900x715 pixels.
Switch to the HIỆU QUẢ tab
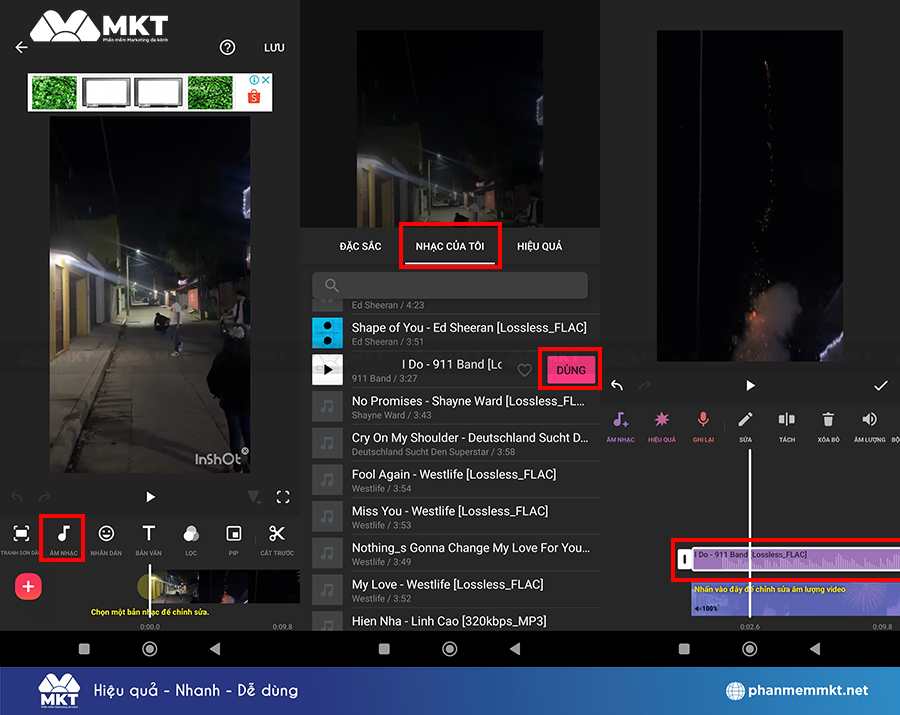[x=540, y=246]
